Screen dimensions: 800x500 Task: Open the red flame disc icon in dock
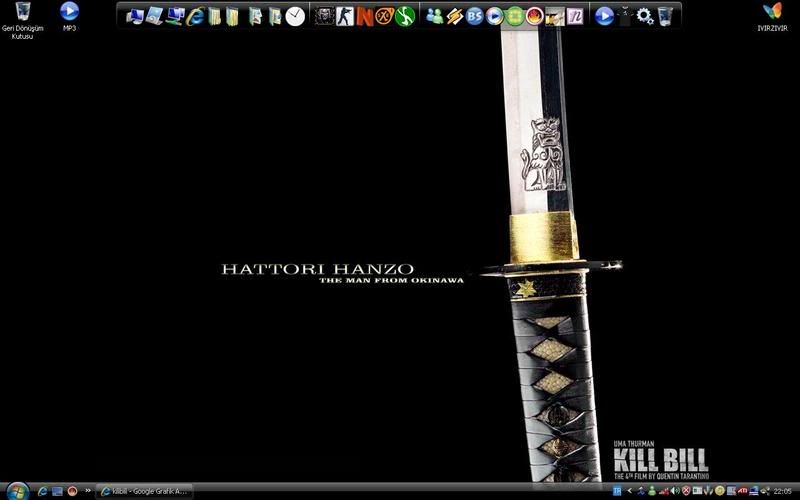click(534, 16)
